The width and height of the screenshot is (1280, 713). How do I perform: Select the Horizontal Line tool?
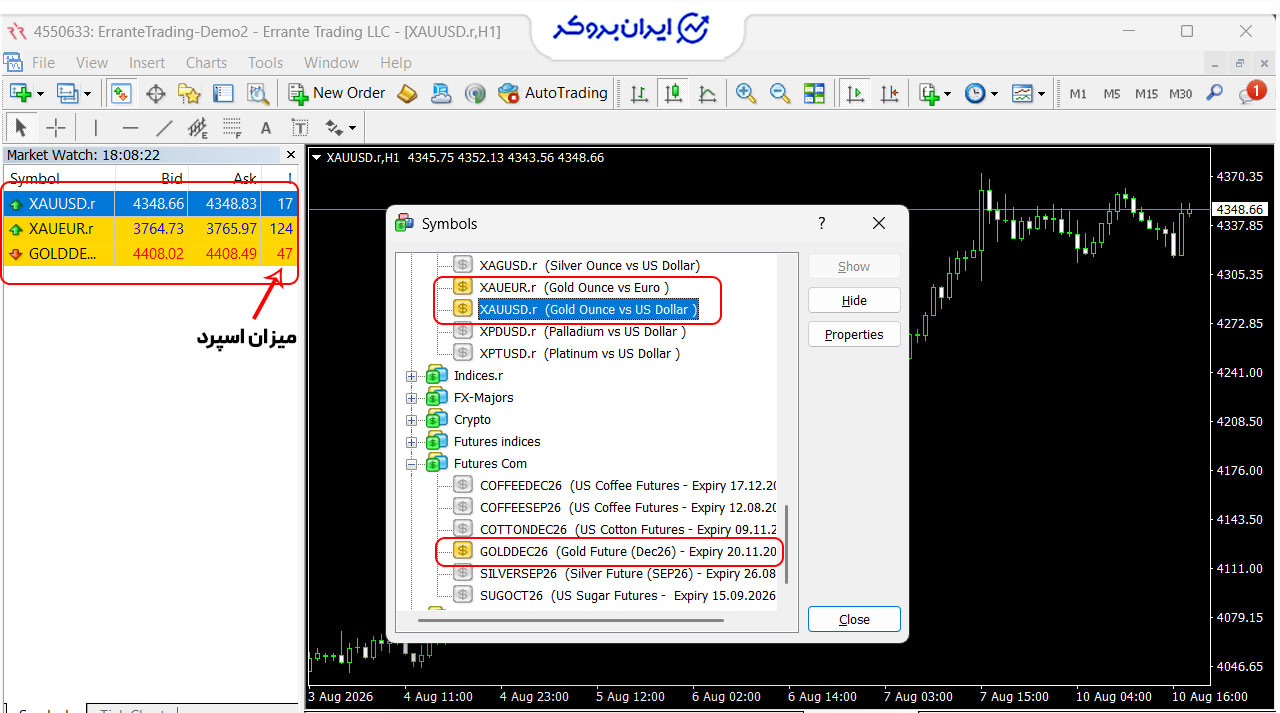point(130,127)
